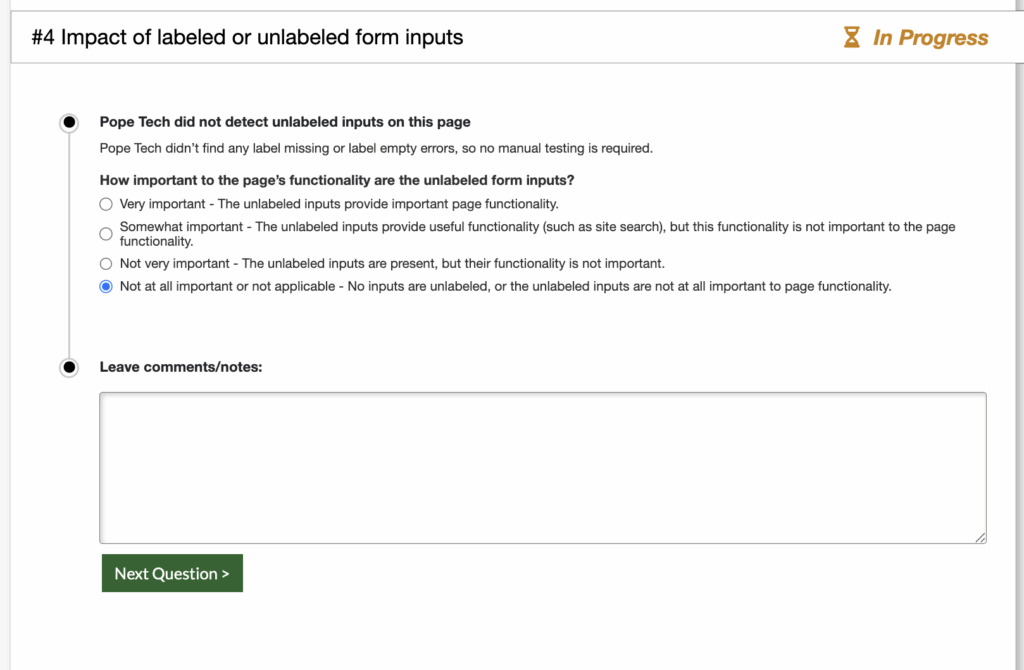Screen dimensions: 1024x670
Task: Click the 'Not very important' option label text
Action: pyautogui.click(x=392, y=264)
